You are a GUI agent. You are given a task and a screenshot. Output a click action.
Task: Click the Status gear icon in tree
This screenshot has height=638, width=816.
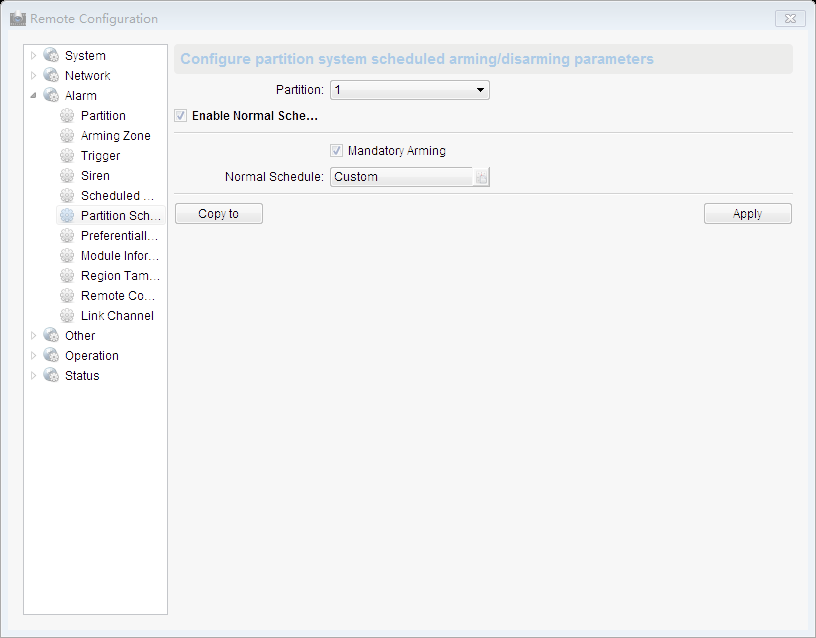pyautogui.click(x=51, y=375)
